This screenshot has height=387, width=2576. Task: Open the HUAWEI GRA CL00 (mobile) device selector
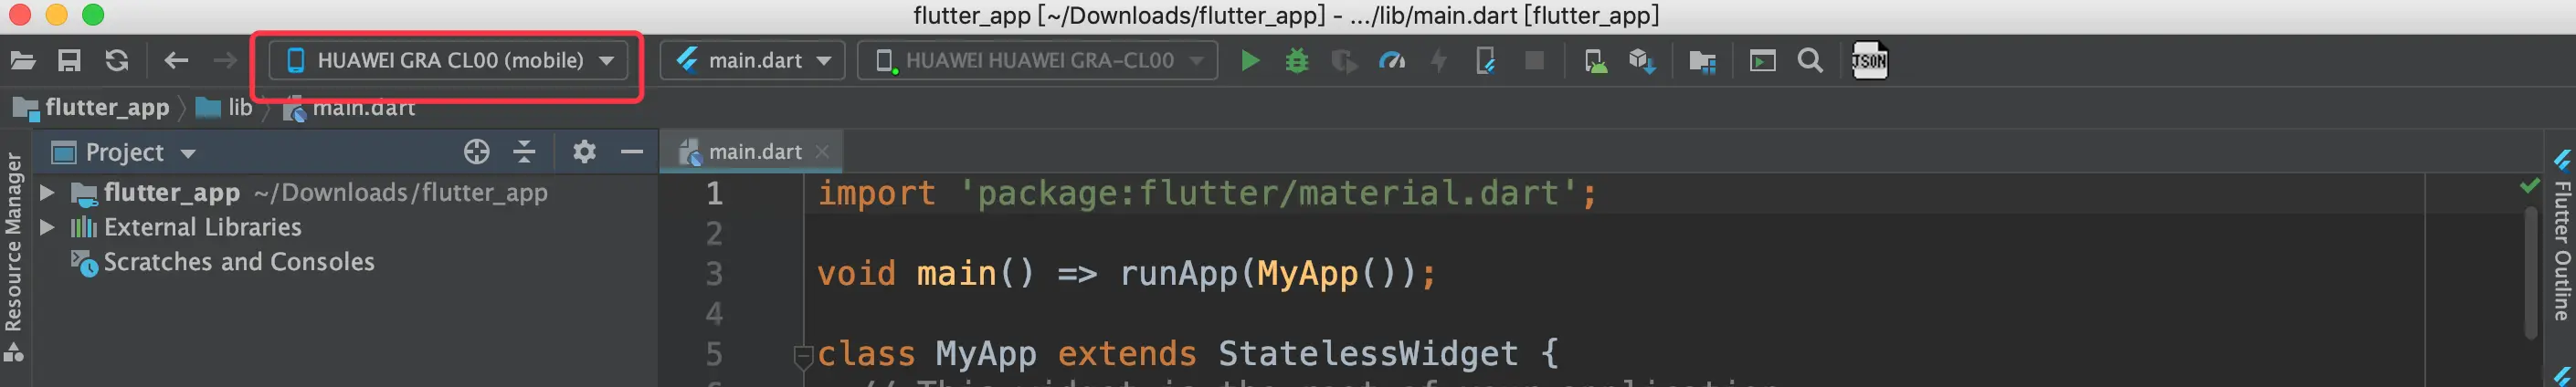pyautogui.click(x=449, y=61)
